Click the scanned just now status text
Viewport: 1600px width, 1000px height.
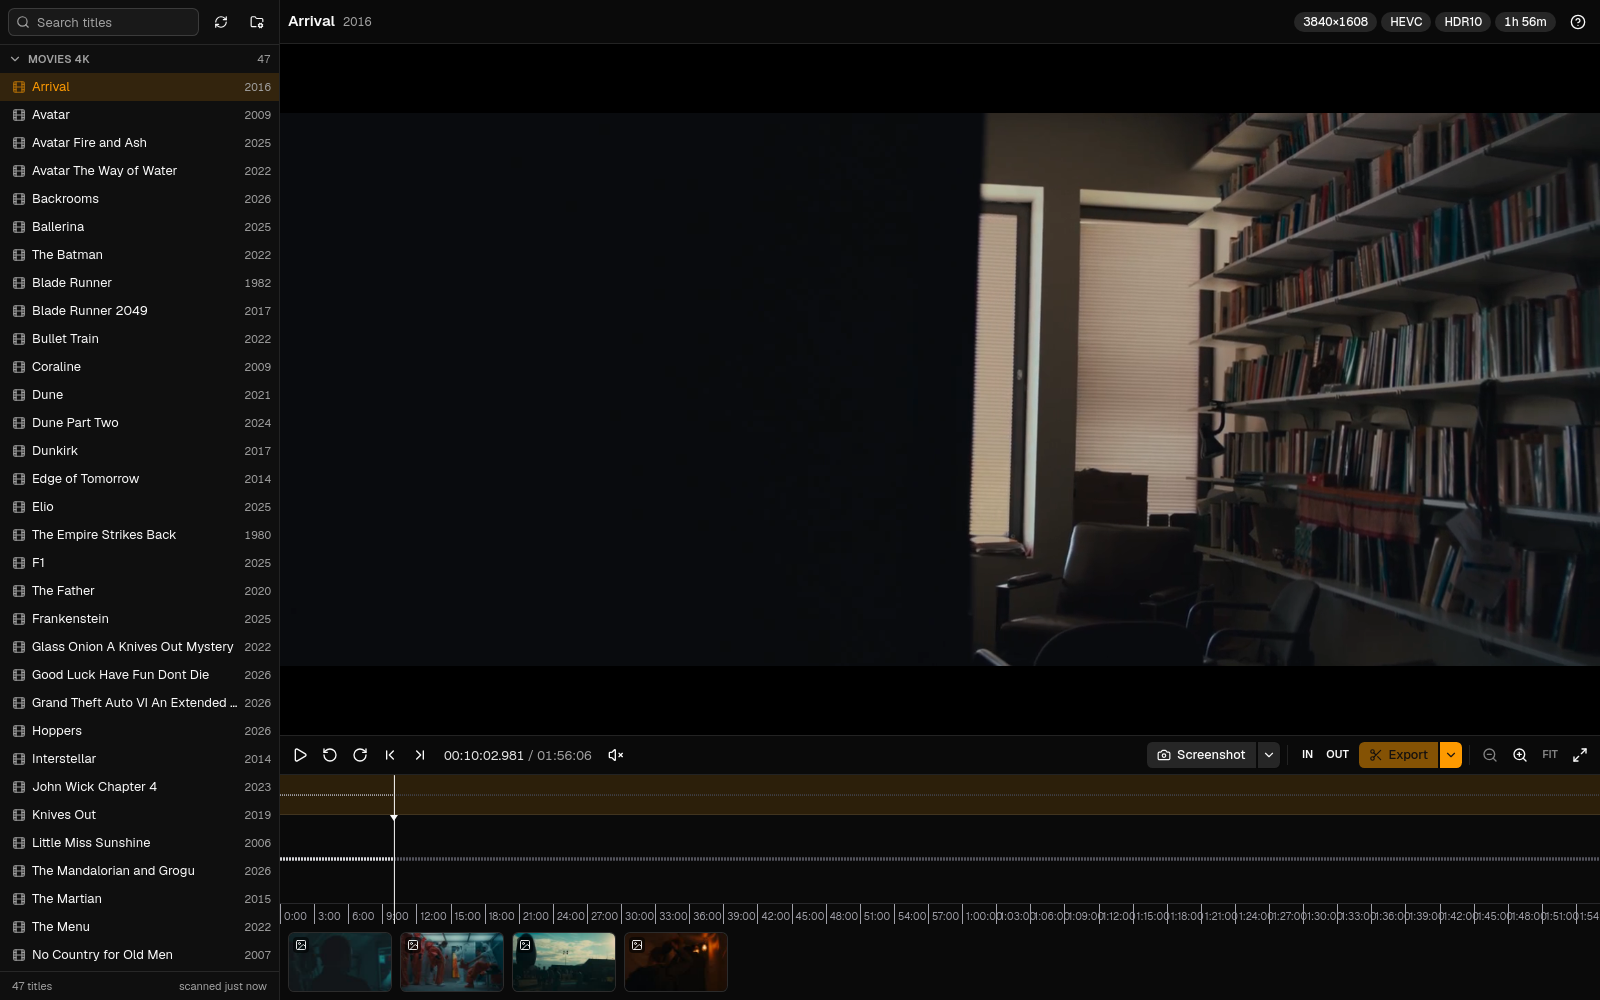(223, 986)
